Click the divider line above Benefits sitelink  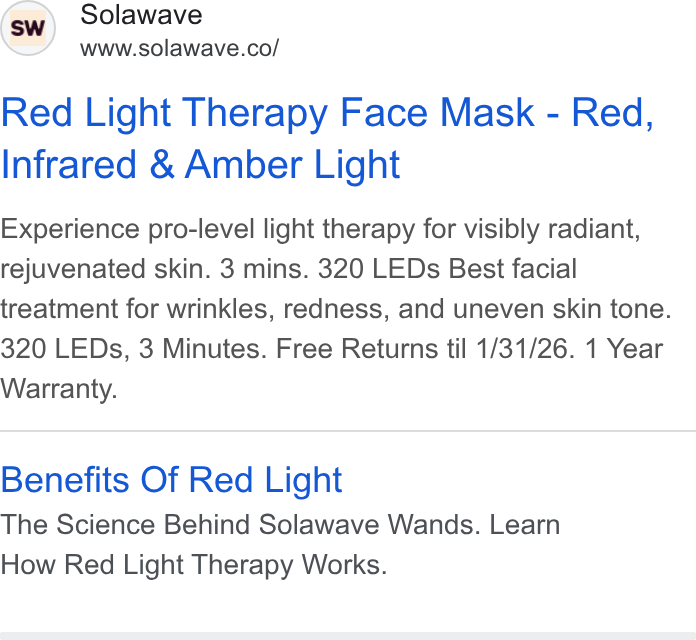[348, 431]
